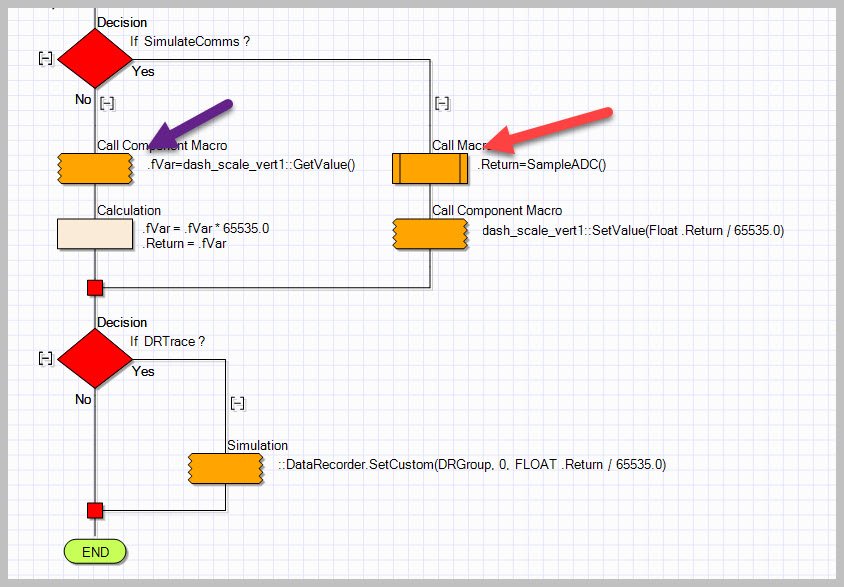Click the red junction above END

pyautogui.click(x=95, y=510)
